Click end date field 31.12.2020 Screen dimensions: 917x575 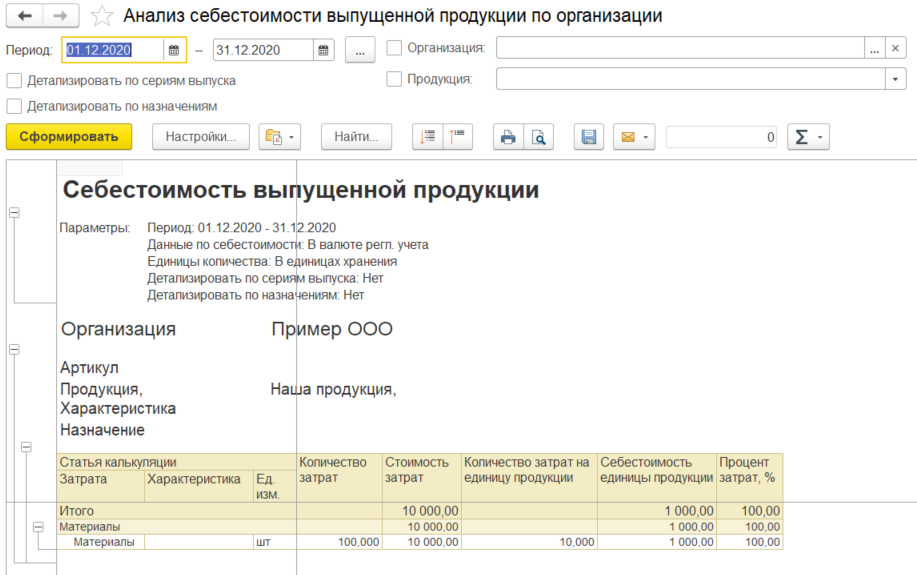263,50
